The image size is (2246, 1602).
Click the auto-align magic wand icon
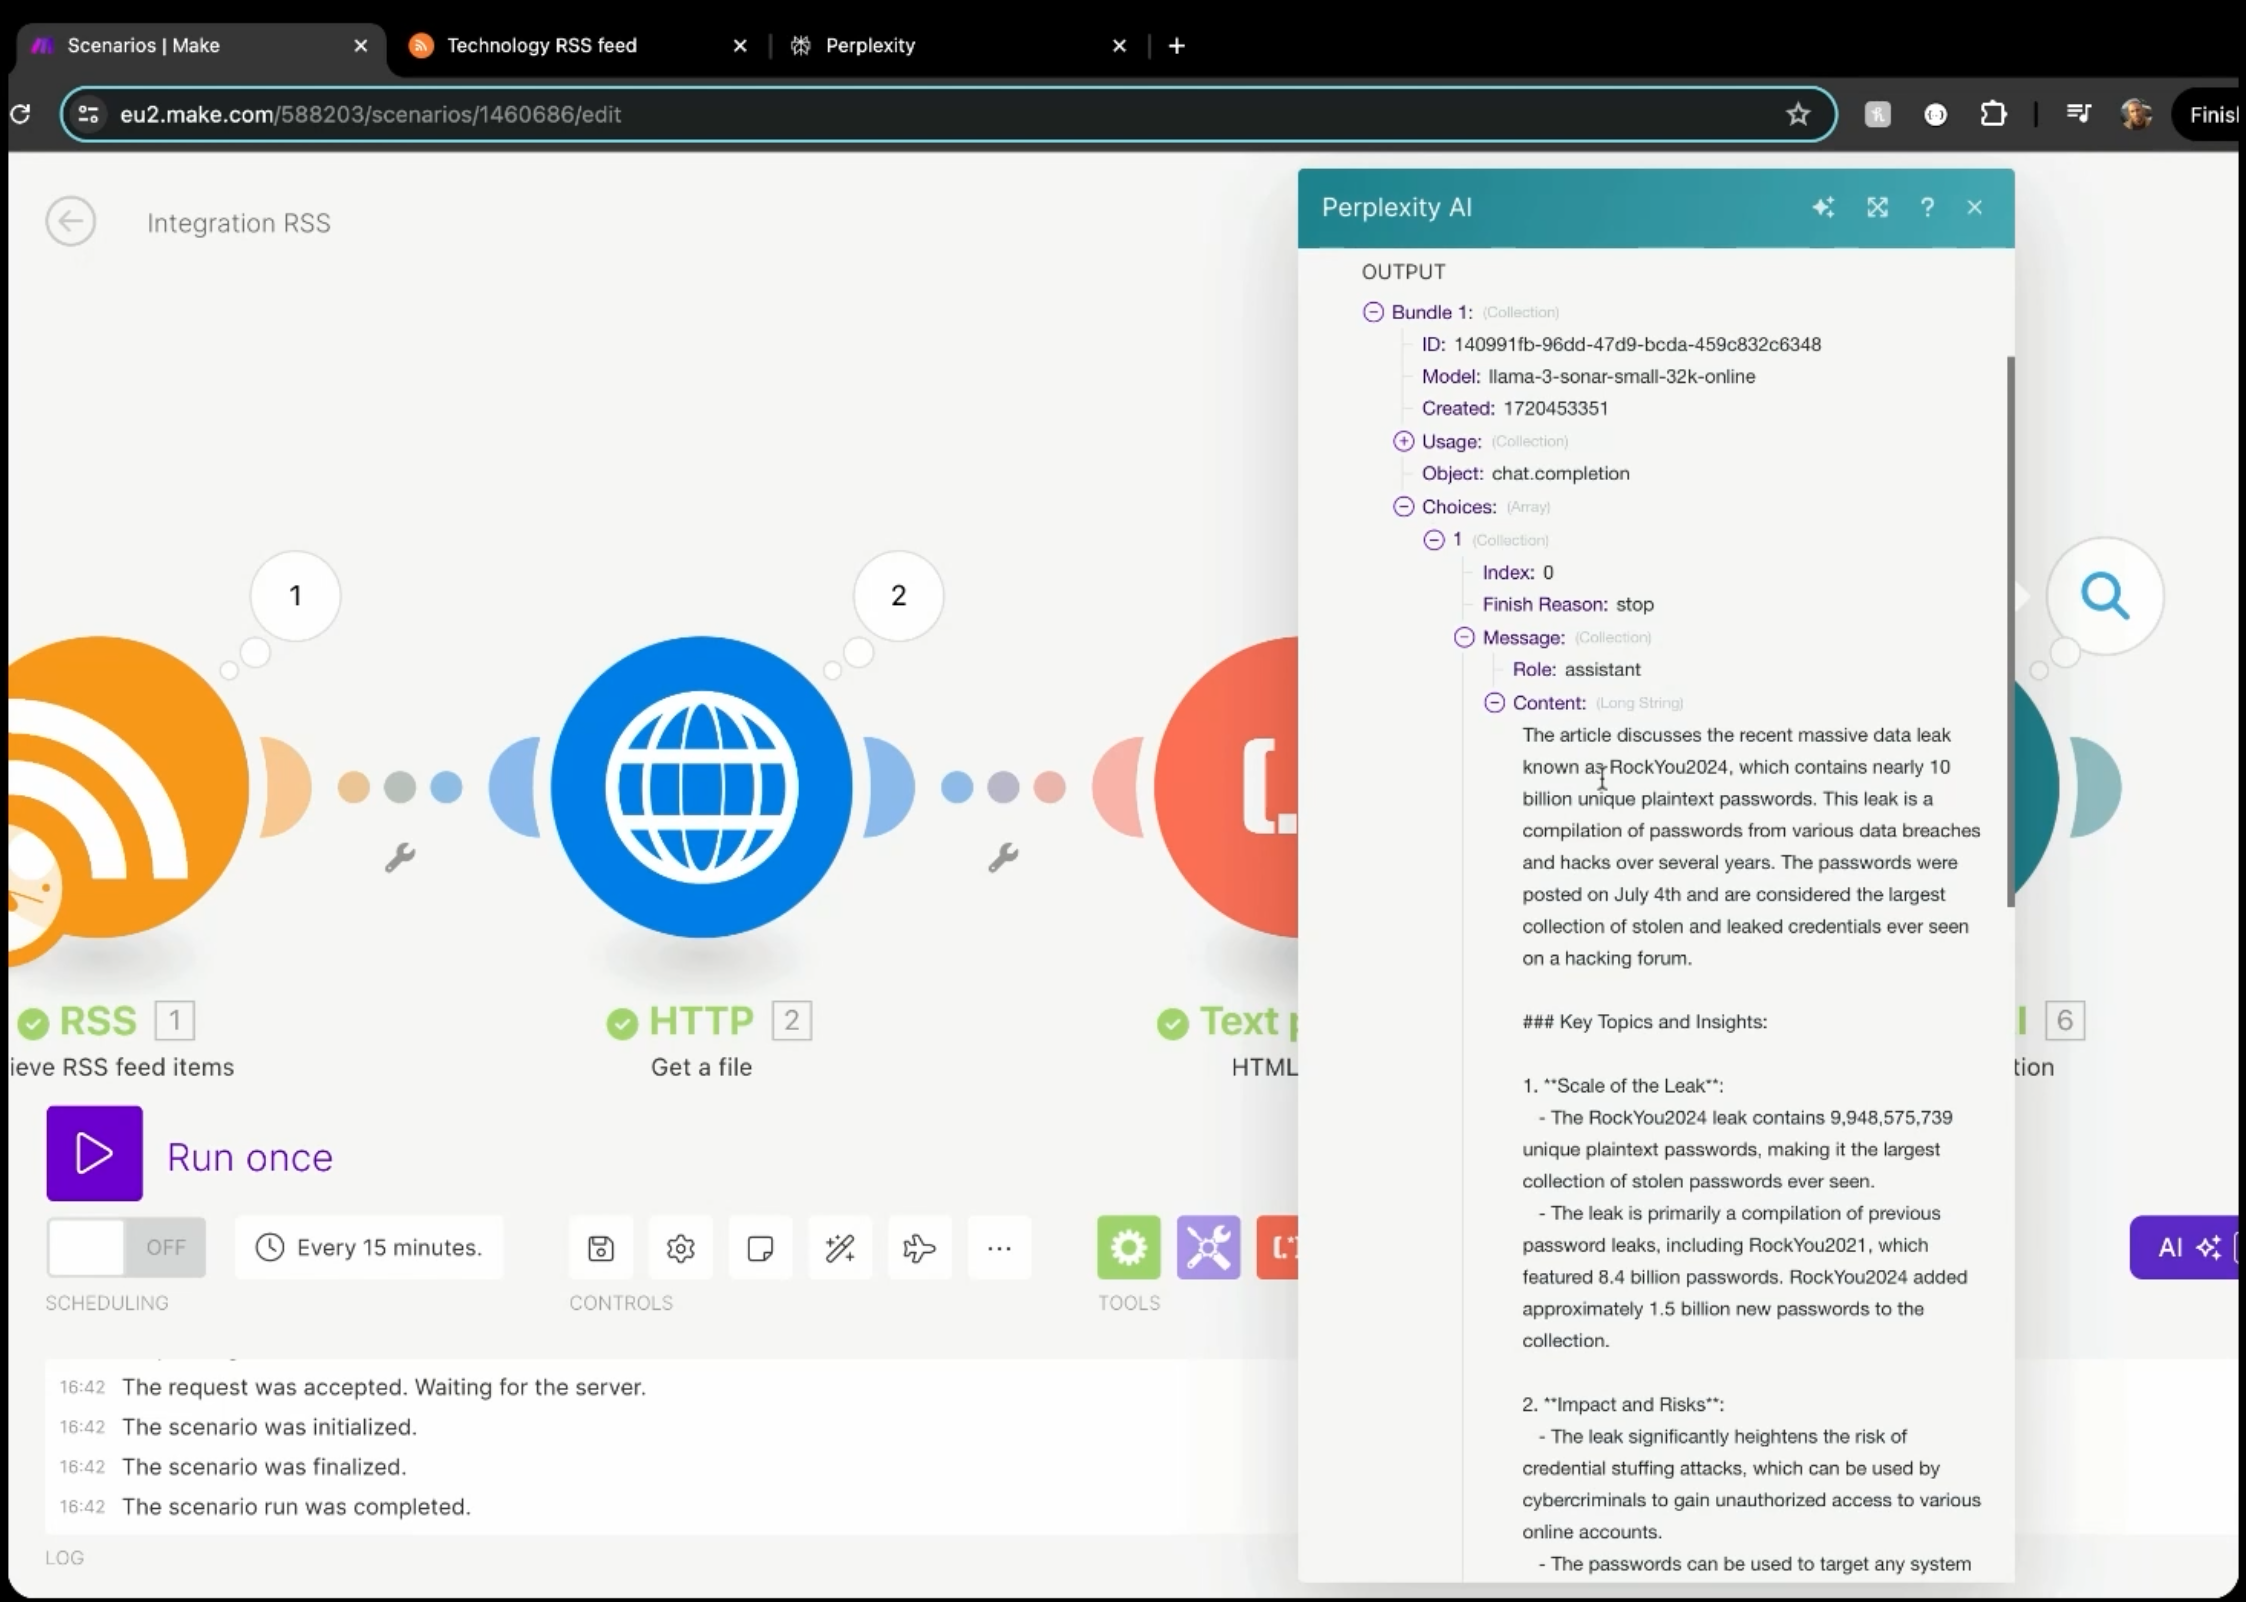(840, 1247)
